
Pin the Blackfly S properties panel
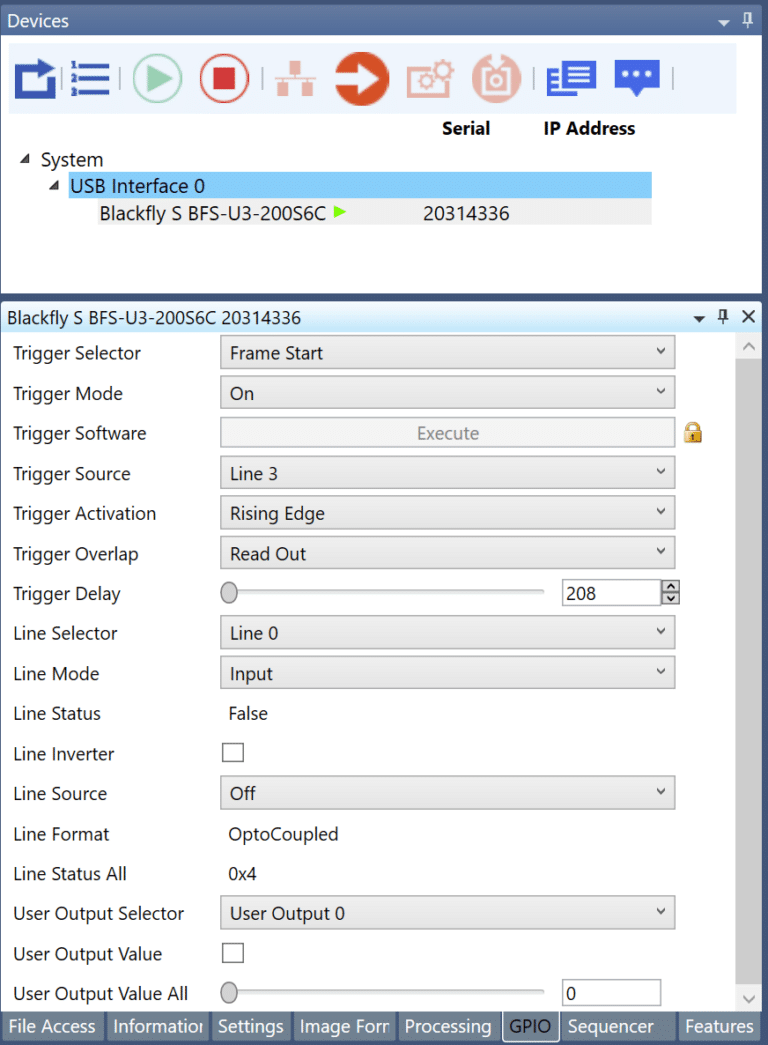[x=723, y=317]
